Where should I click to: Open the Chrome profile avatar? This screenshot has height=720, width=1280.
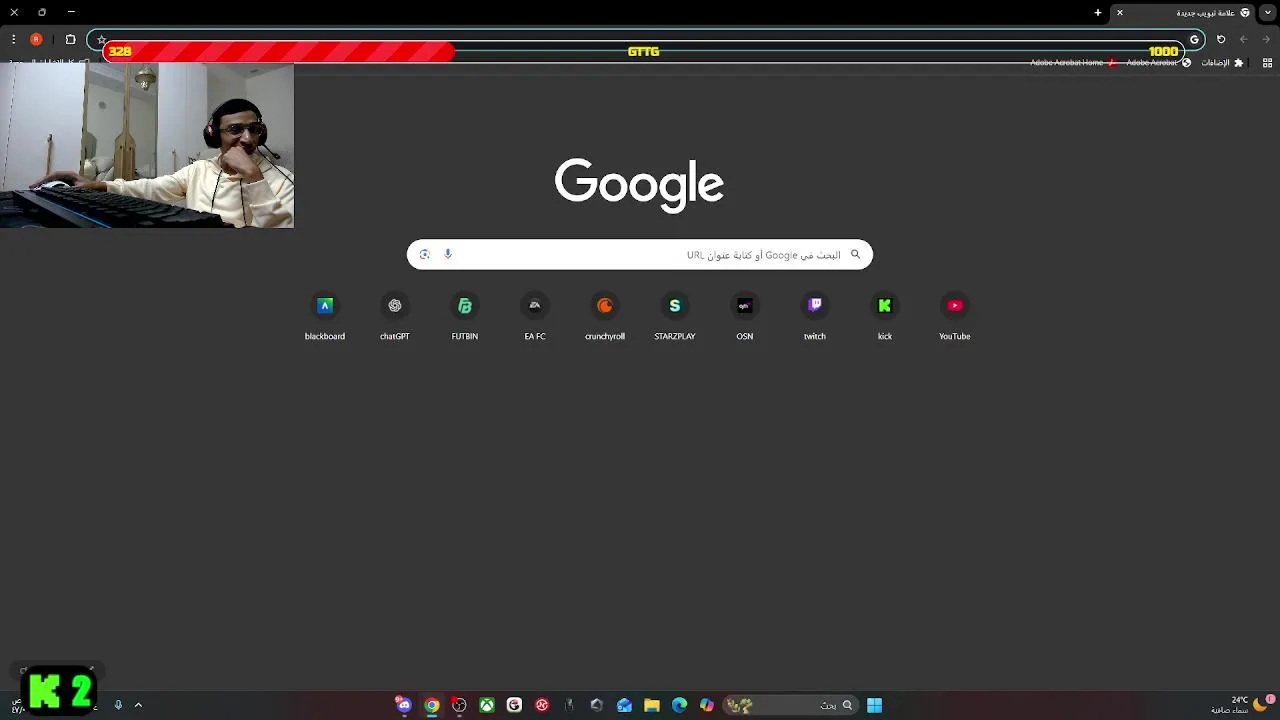point(36,40)
